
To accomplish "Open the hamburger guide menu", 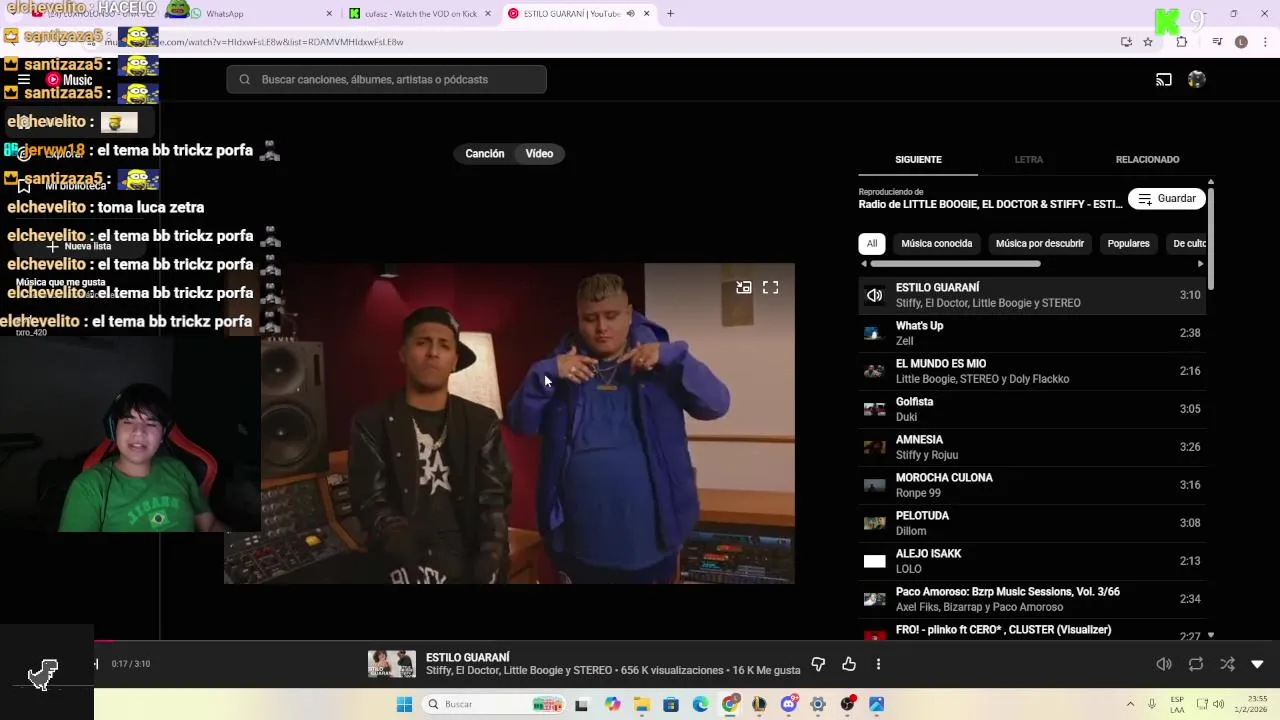I will (x=24, y=80).
